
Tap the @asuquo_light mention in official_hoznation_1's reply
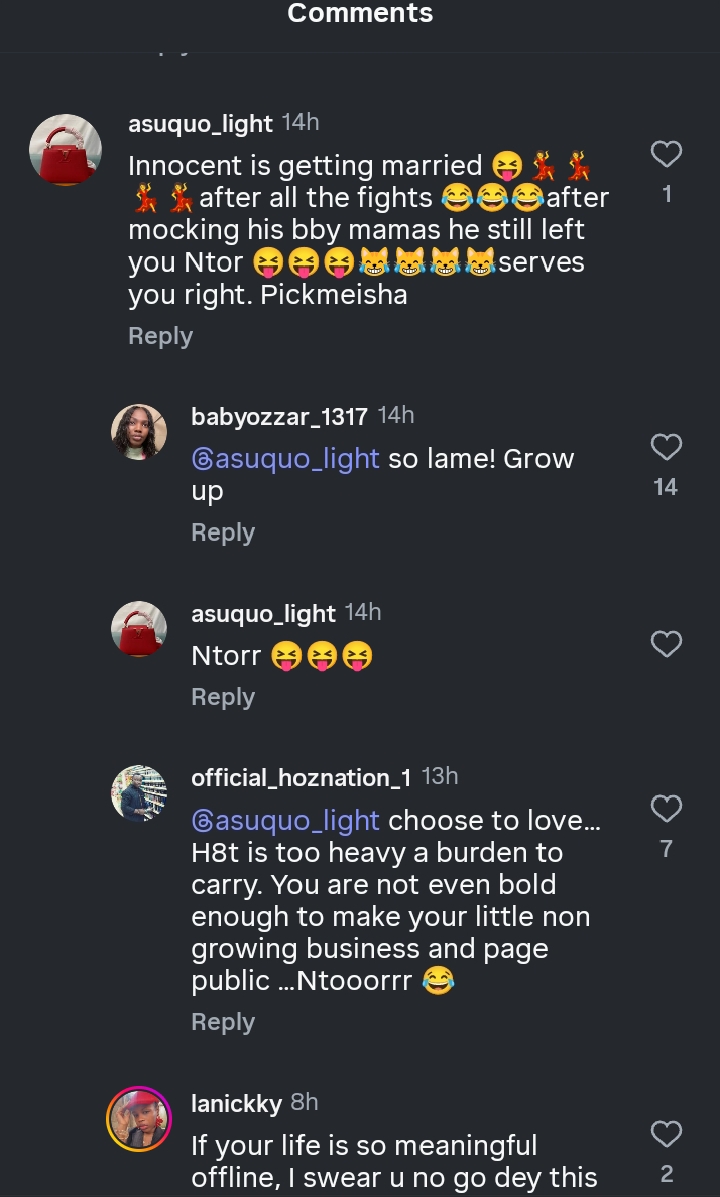(286, 821)
